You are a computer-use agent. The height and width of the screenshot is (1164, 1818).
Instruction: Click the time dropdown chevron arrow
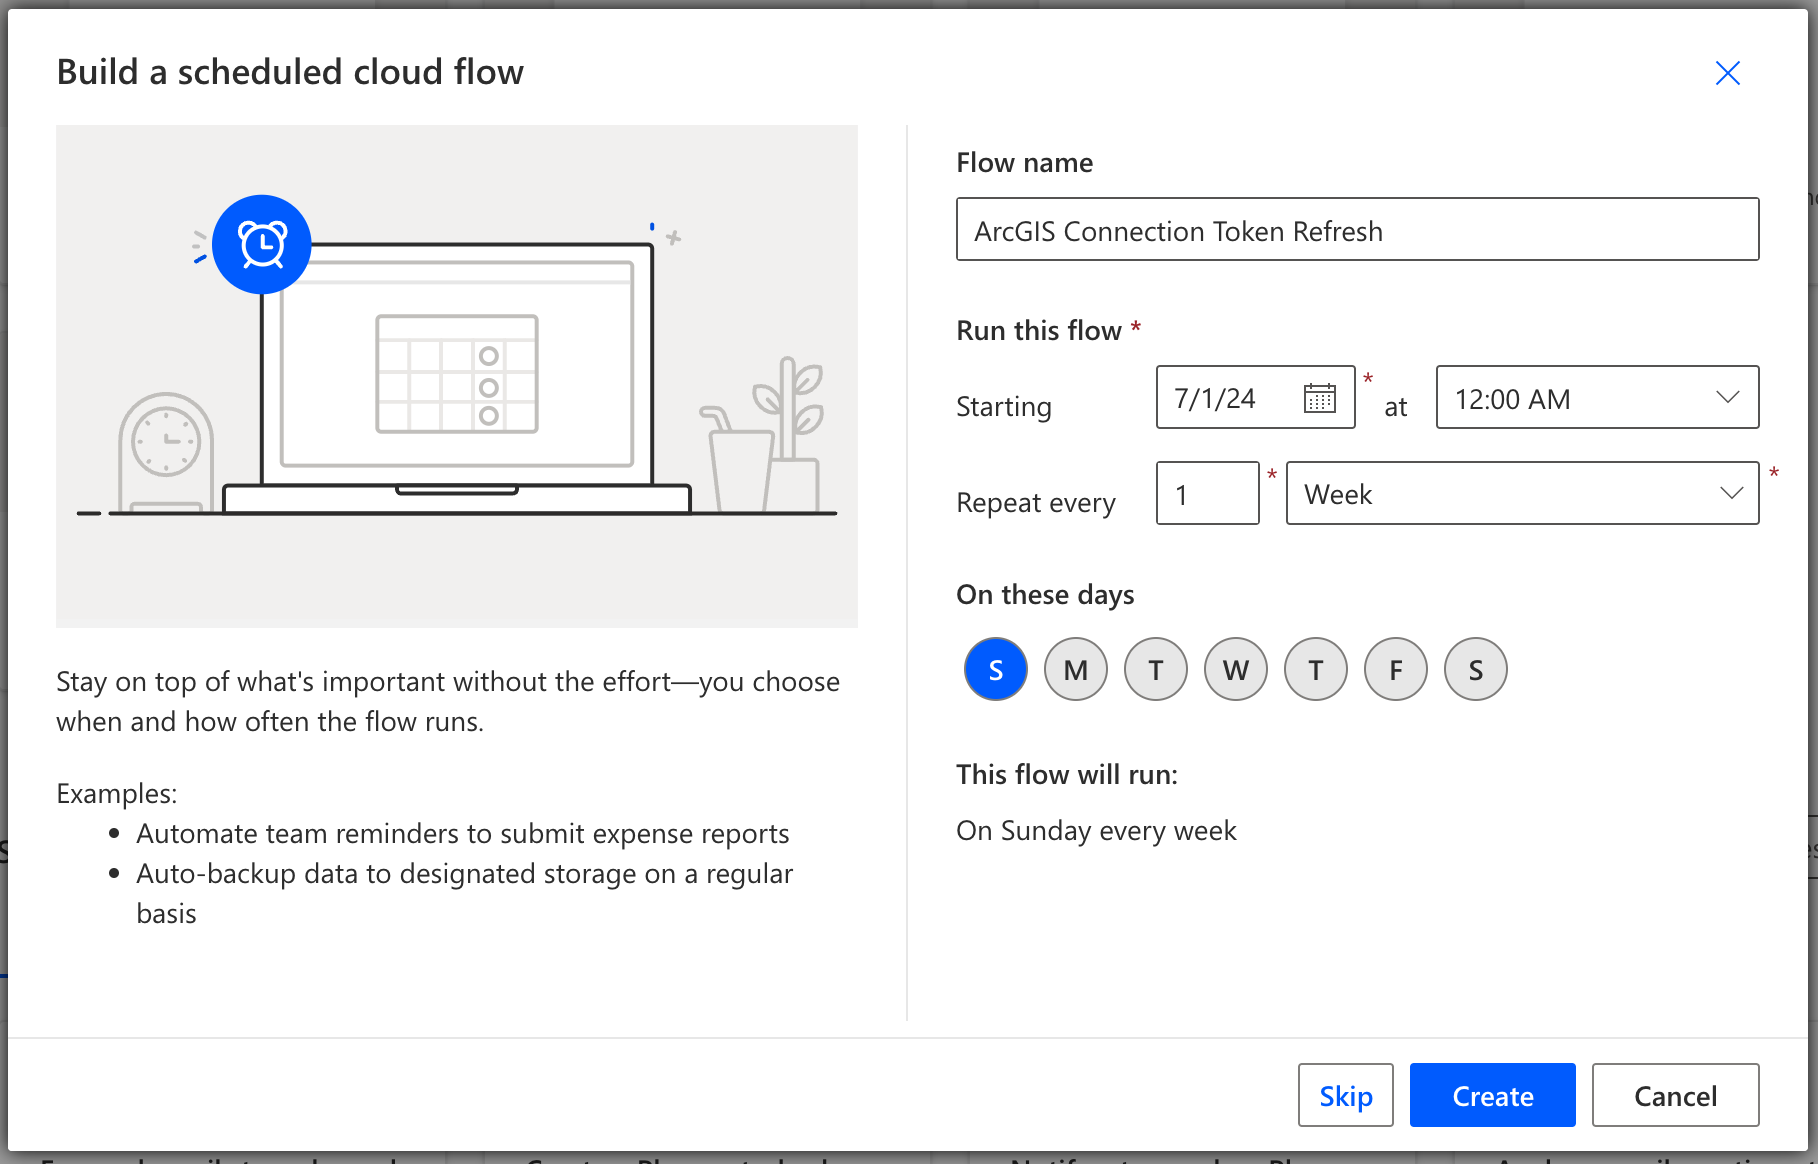(x=1727, y=397)
